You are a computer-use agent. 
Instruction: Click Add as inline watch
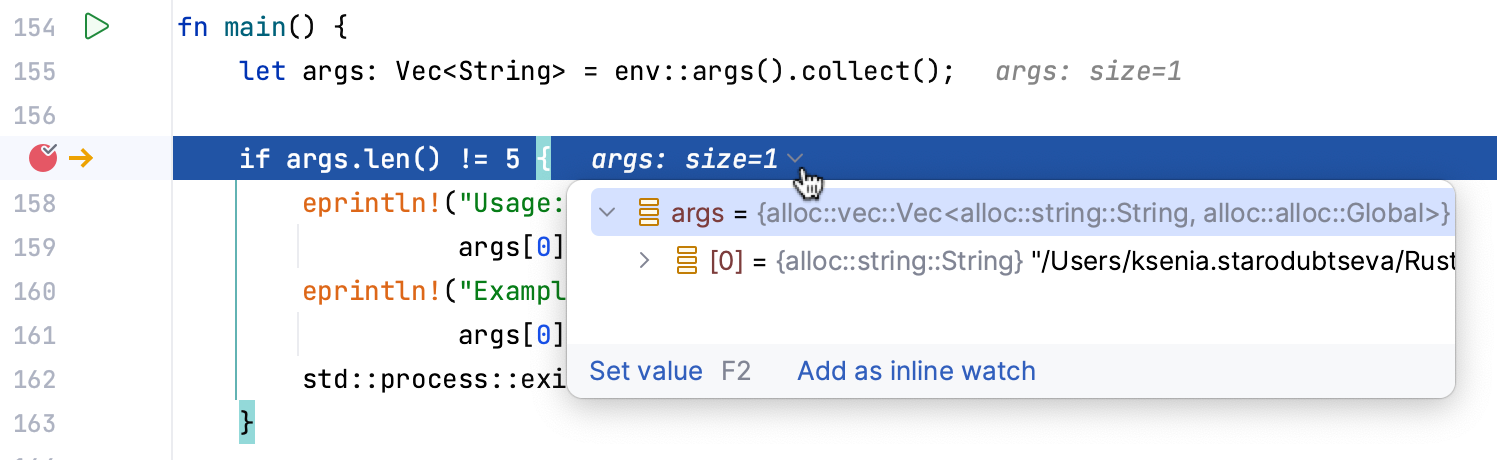916,371
